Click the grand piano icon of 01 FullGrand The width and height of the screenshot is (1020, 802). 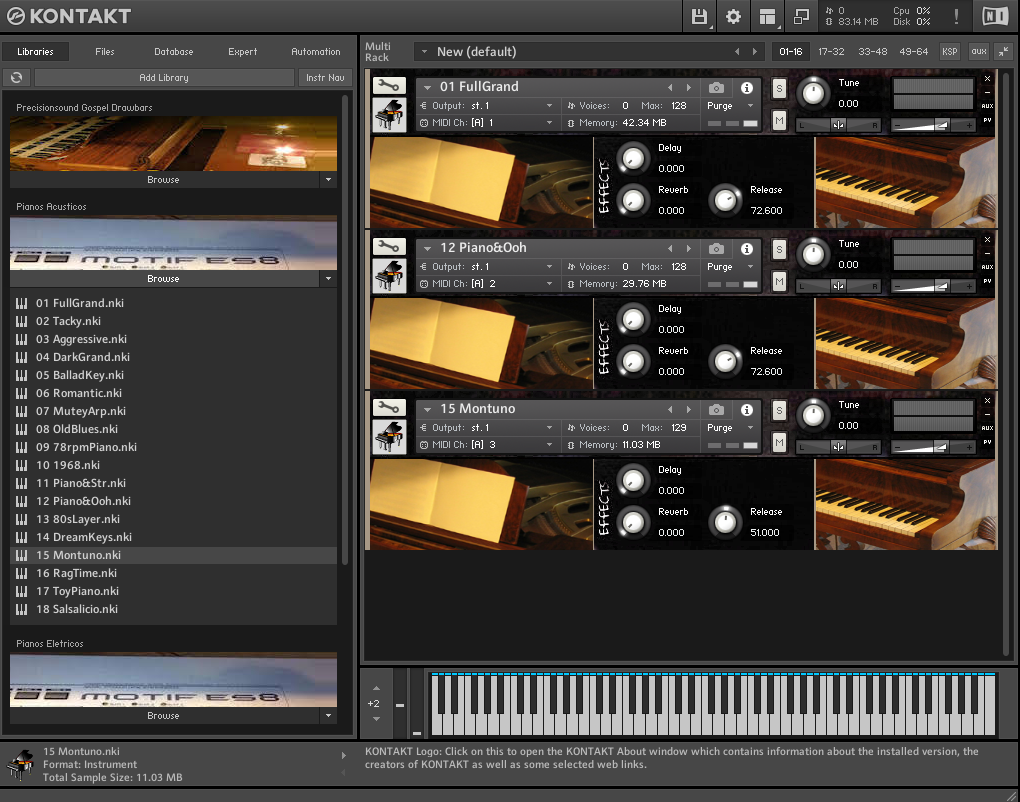[389, 114]
